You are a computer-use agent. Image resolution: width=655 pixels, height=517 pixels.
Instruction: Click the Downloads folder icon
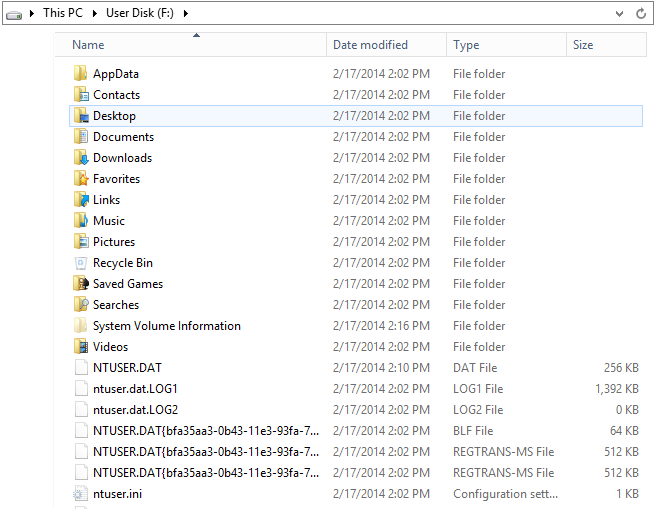point(81,158)
